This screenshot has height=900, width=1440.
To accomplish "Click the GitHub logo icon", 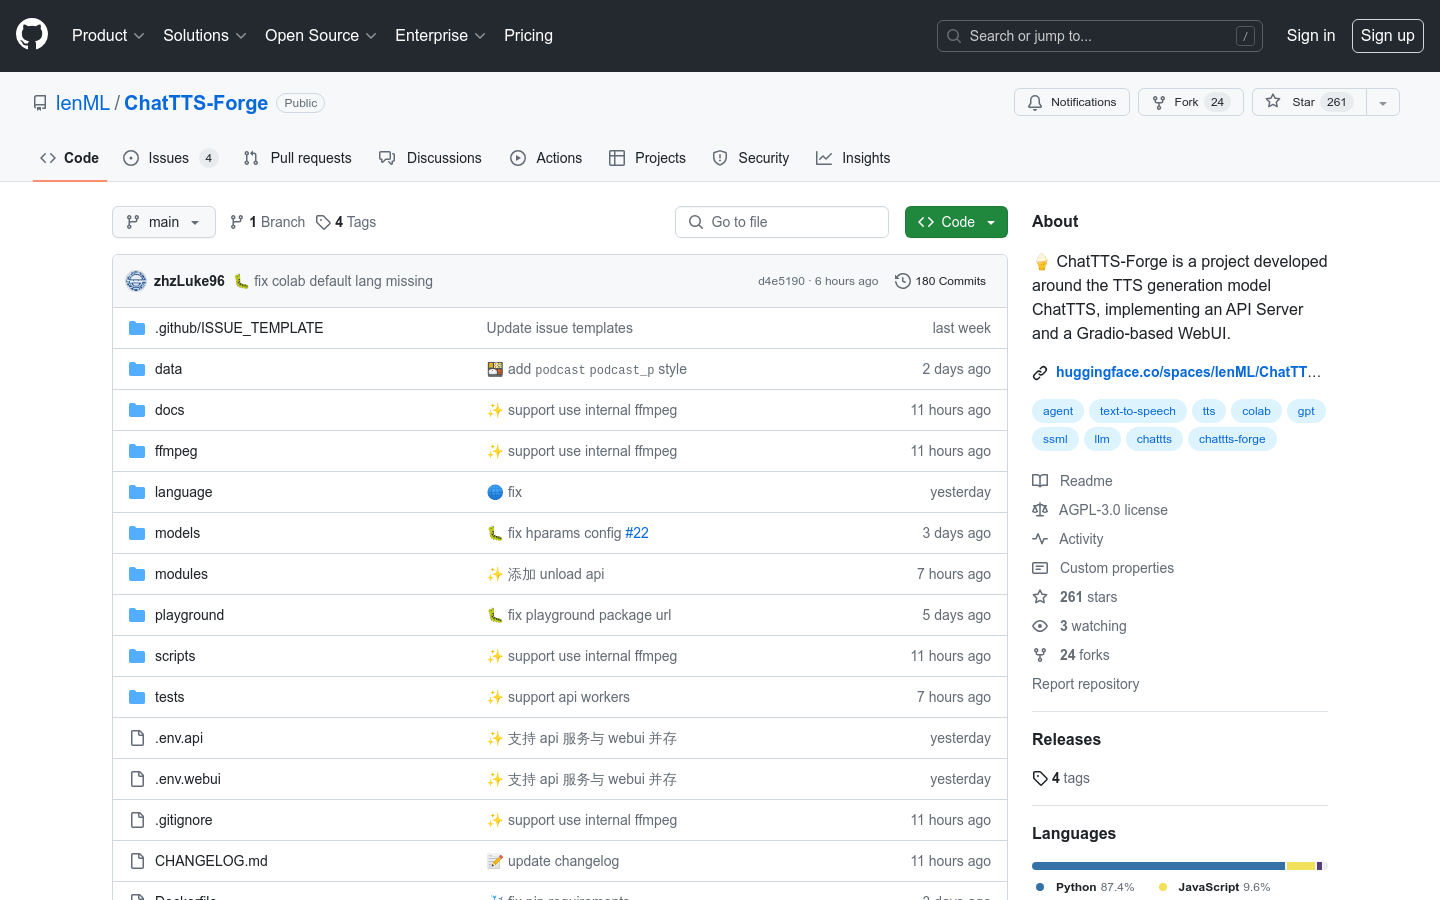I will click(x=32, y=35).
